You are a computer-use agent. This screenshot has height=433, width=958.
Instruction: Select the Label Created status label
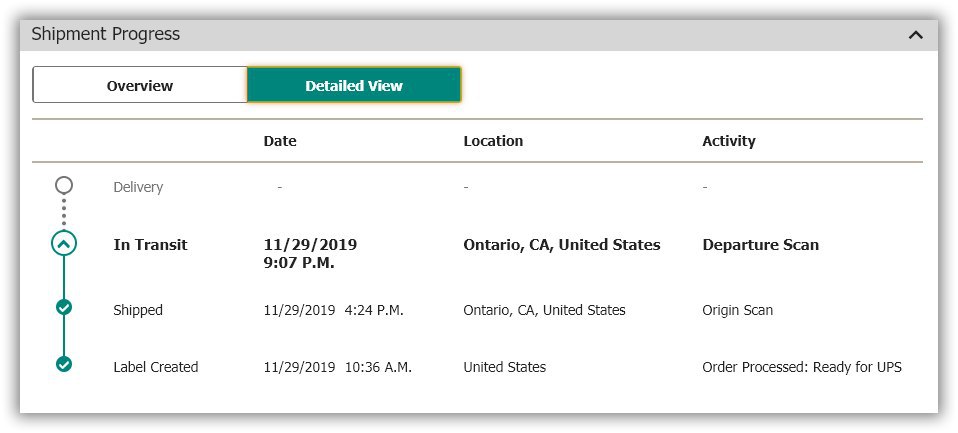point(156,367)
